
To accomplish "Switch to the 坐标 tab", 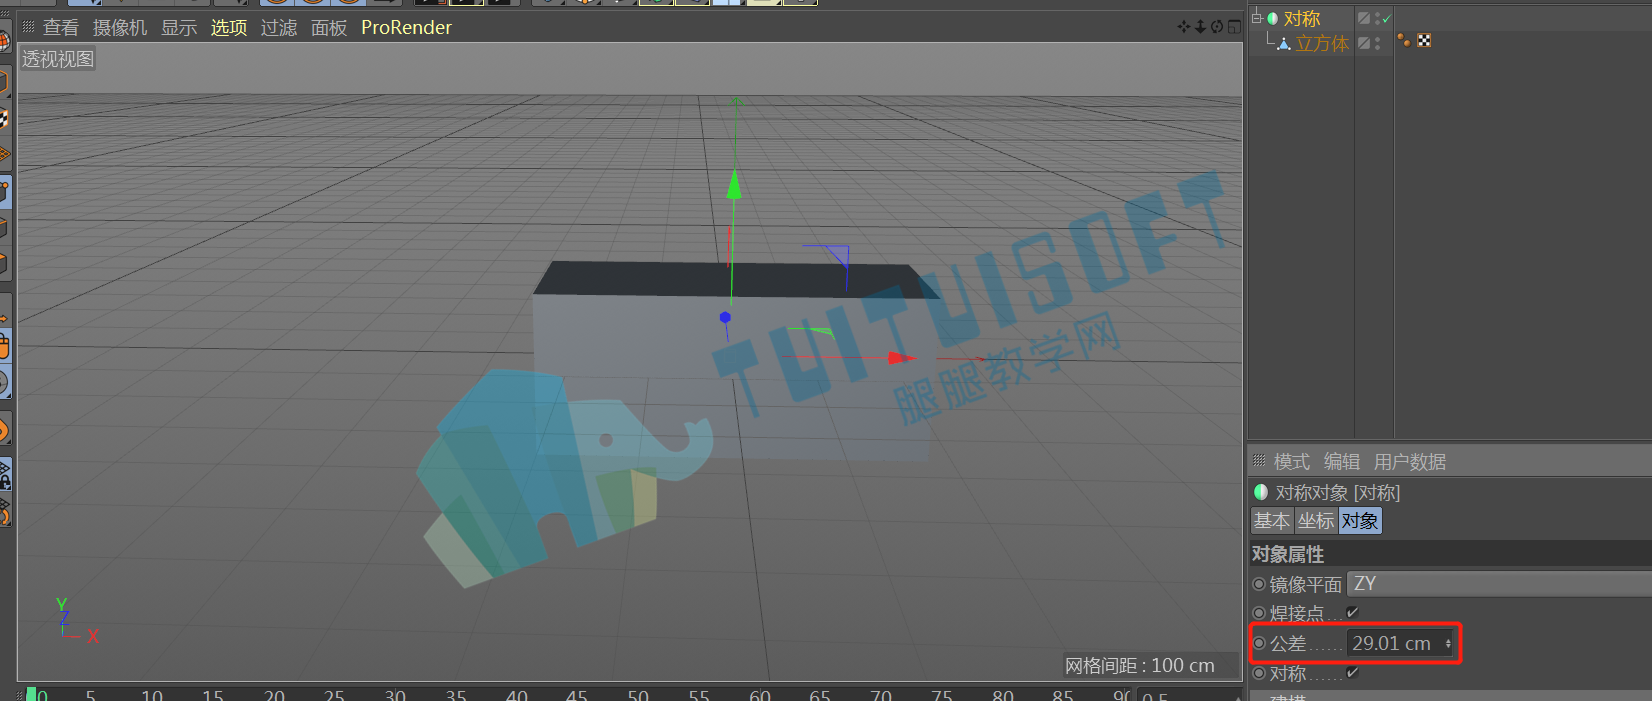I will pos(1316,521).
